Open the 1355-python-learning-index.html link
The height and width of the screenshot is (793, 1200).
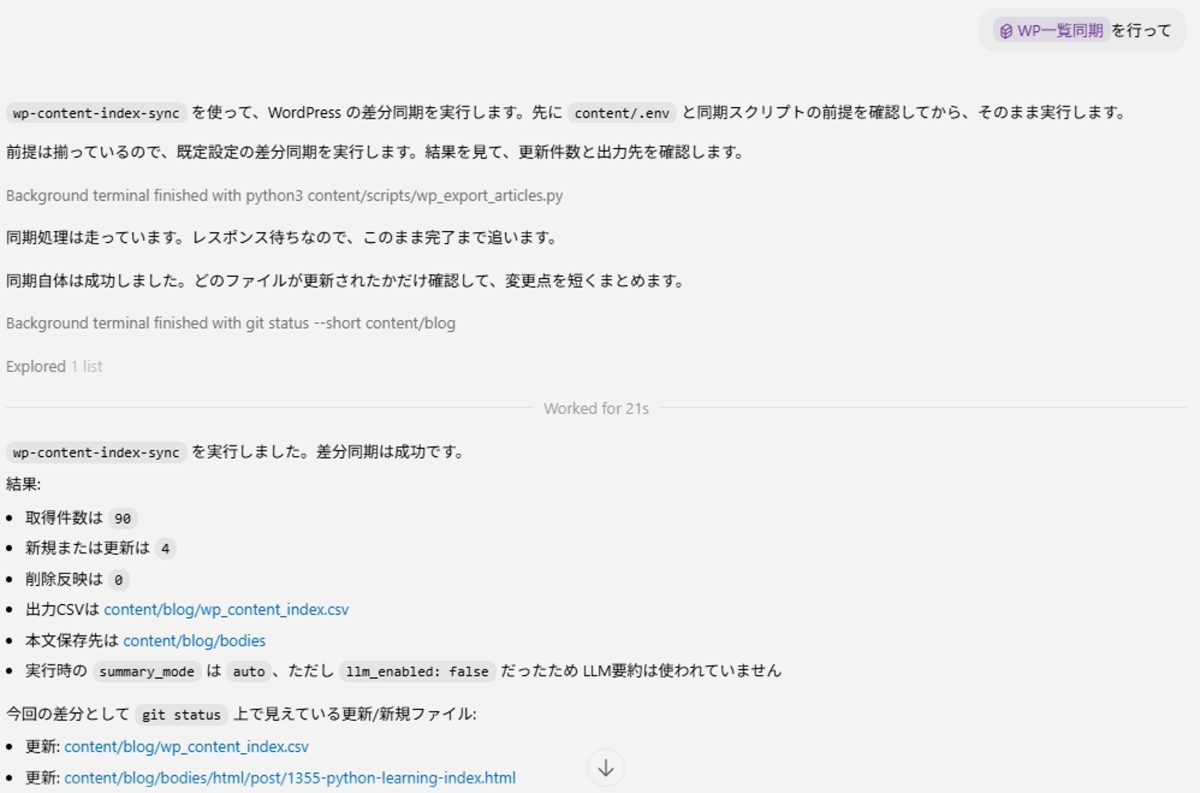click(x=290, y=777)
